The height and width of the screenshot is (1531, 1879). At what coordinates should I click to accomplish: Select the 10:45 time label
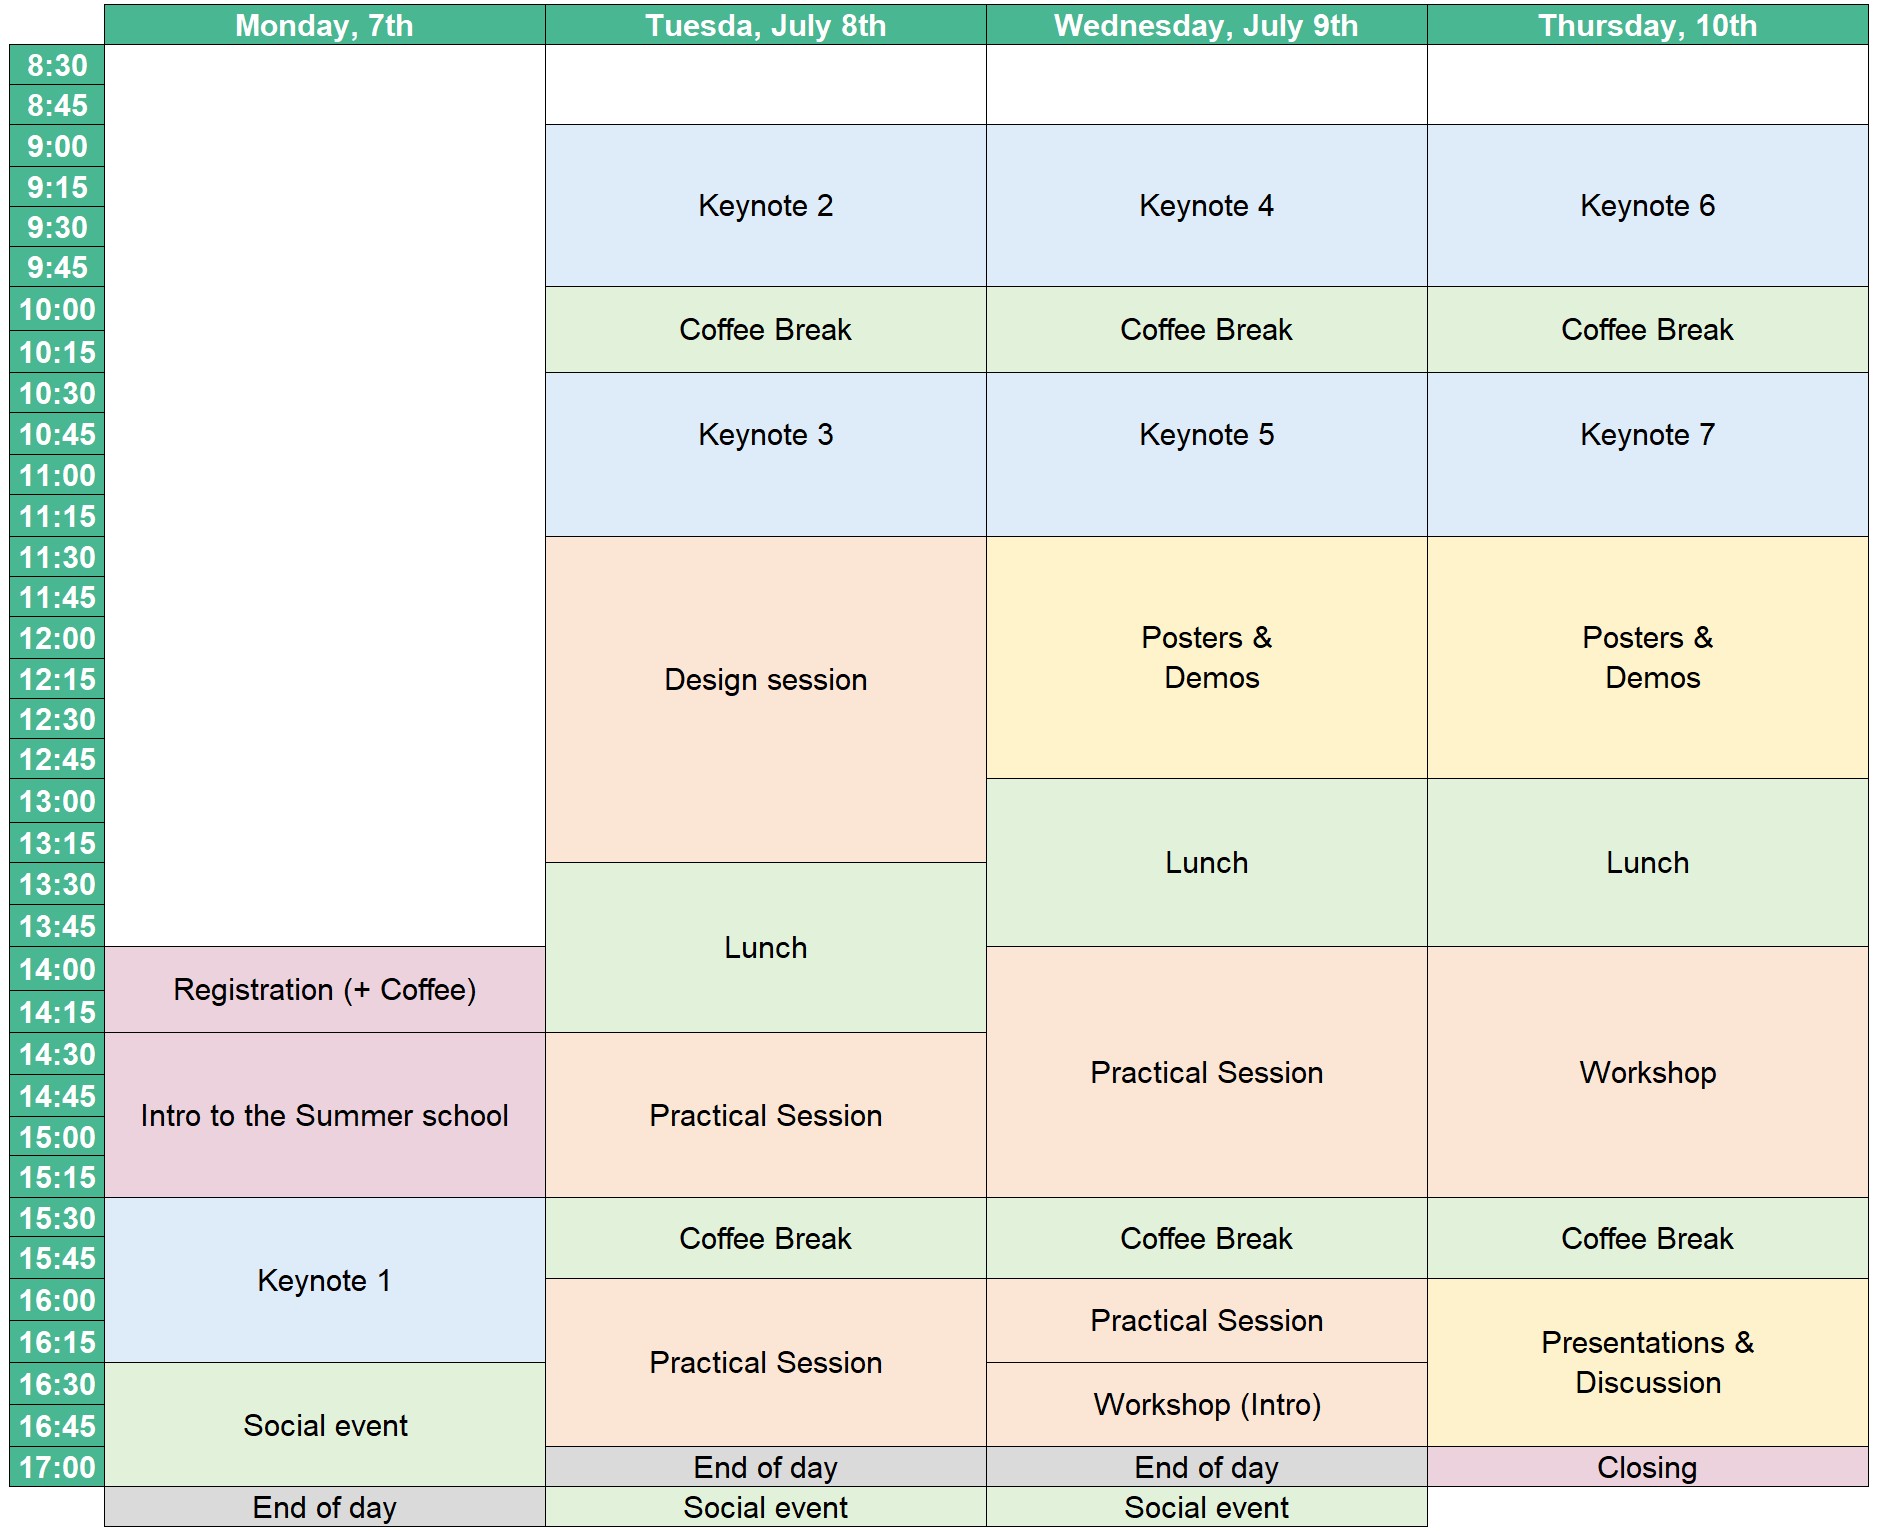[57, 434]
